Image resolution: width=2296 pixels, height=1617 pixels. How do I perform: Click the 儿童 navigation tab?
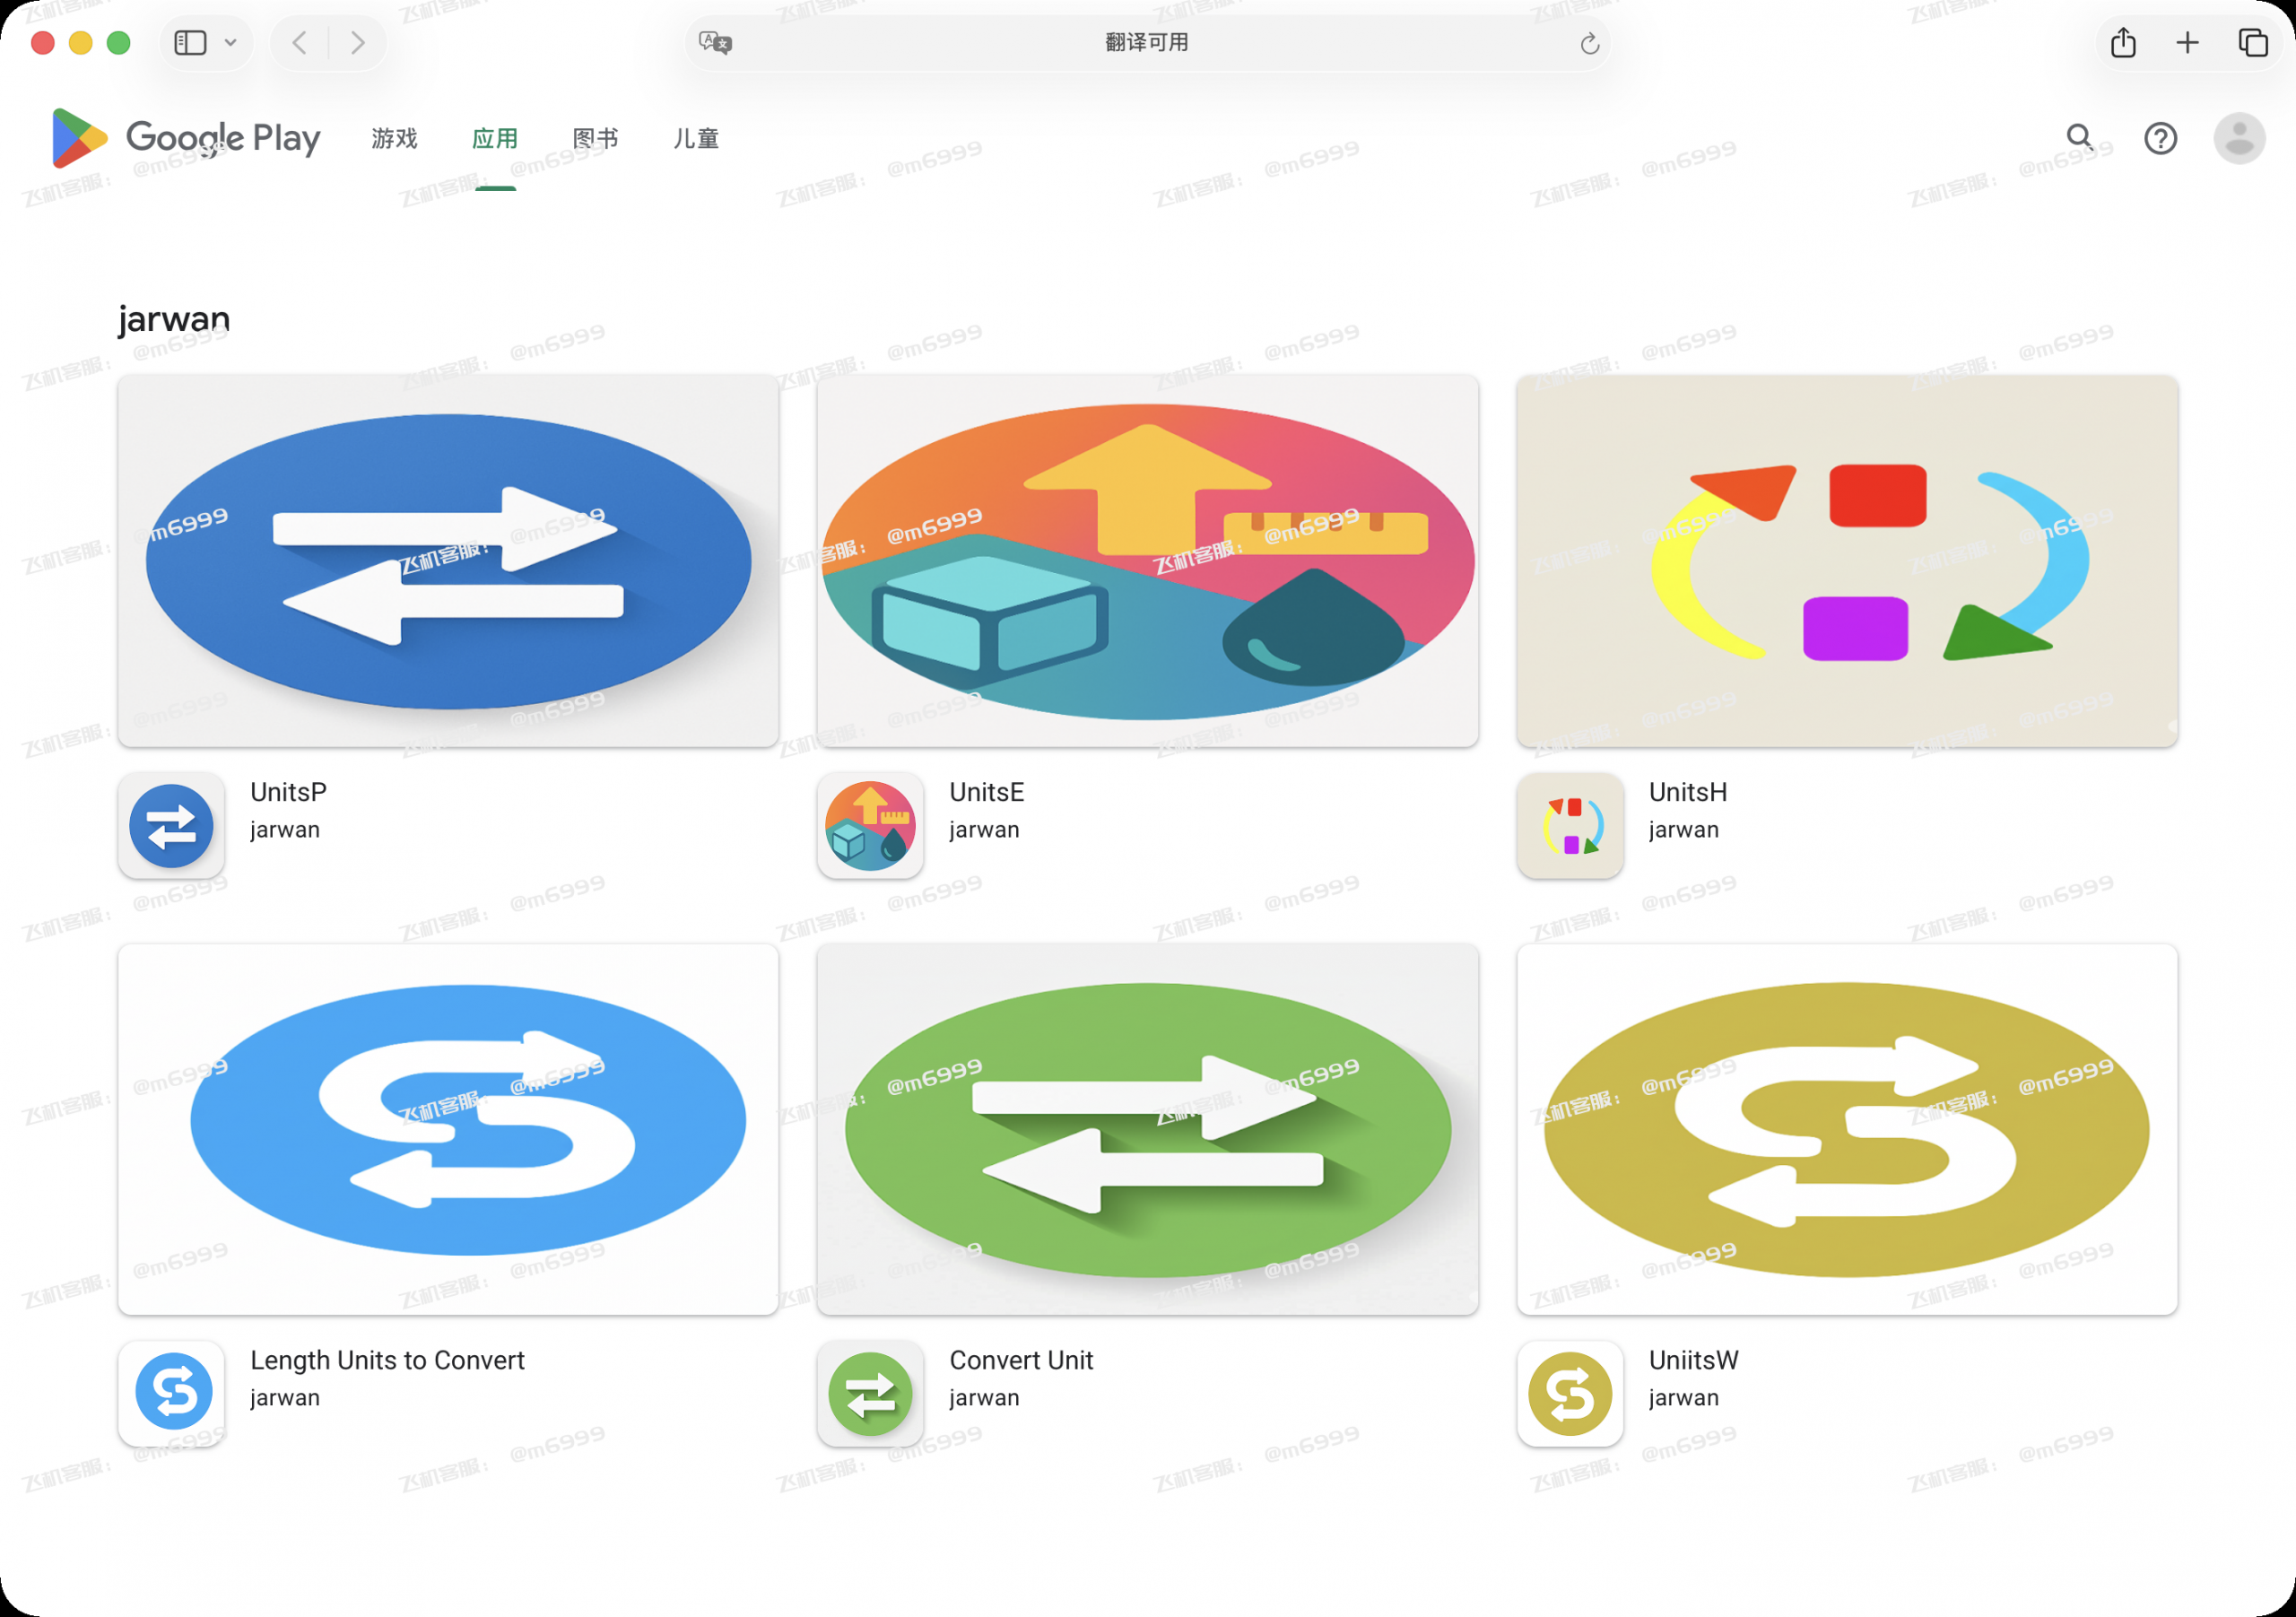pos(696,138)
